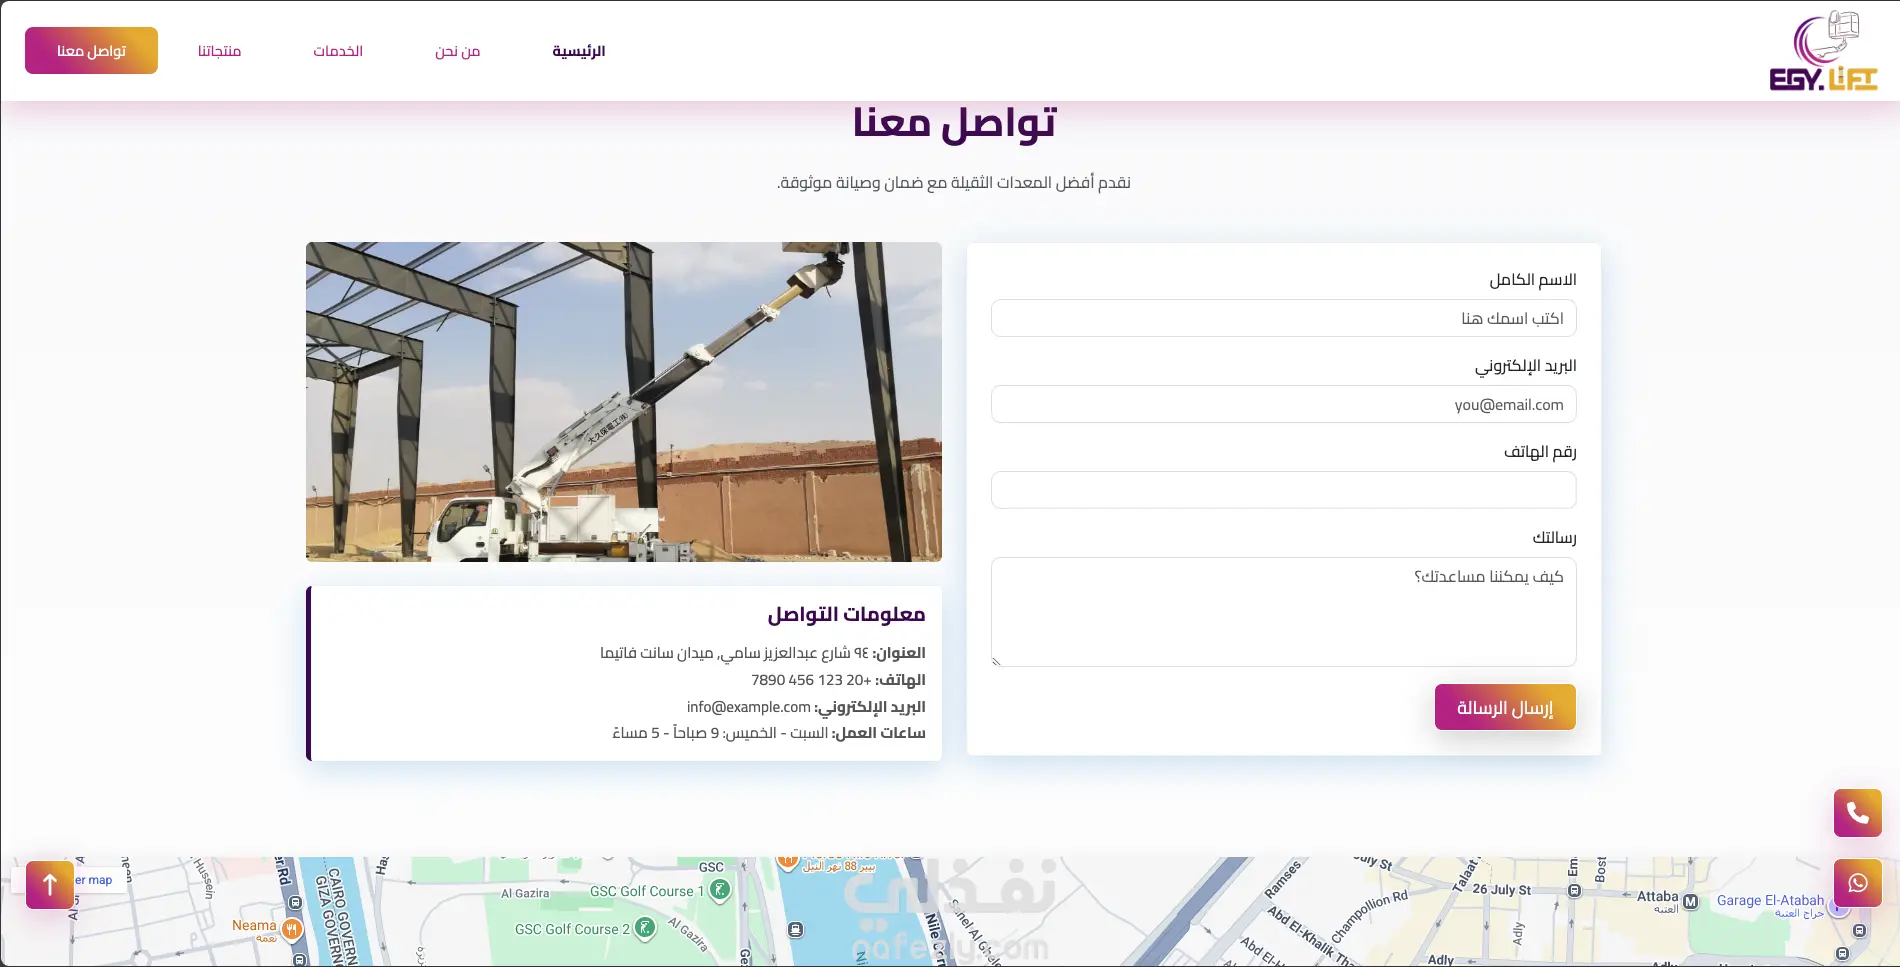Screen dimensions: 1900x967
Task: Open the floating WhatsApp chat icon
Action: (1858, 883)
